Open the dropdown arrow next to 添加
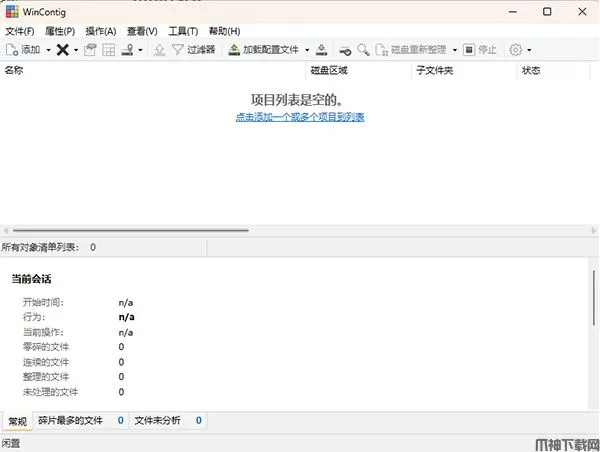Viewport: 600px width, 452px height. [49, 50]
